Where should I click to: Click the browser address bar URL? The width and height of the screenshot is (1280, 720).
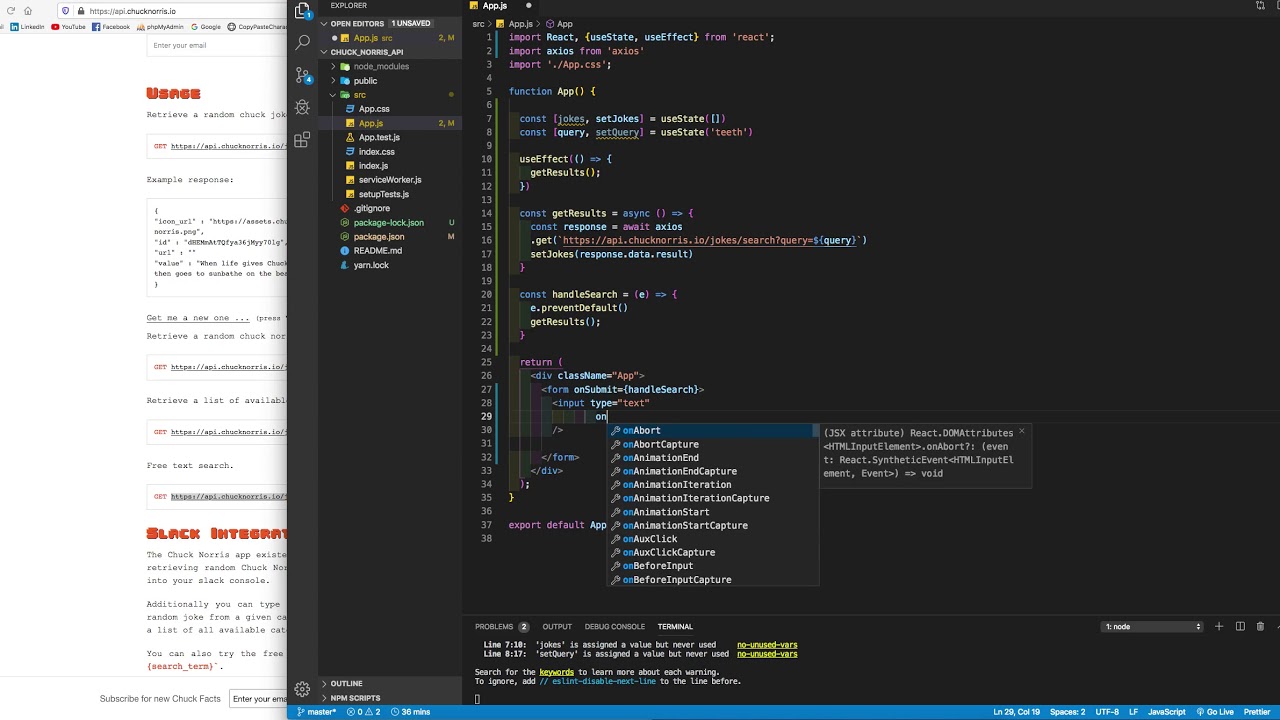(x=132, y=11)
